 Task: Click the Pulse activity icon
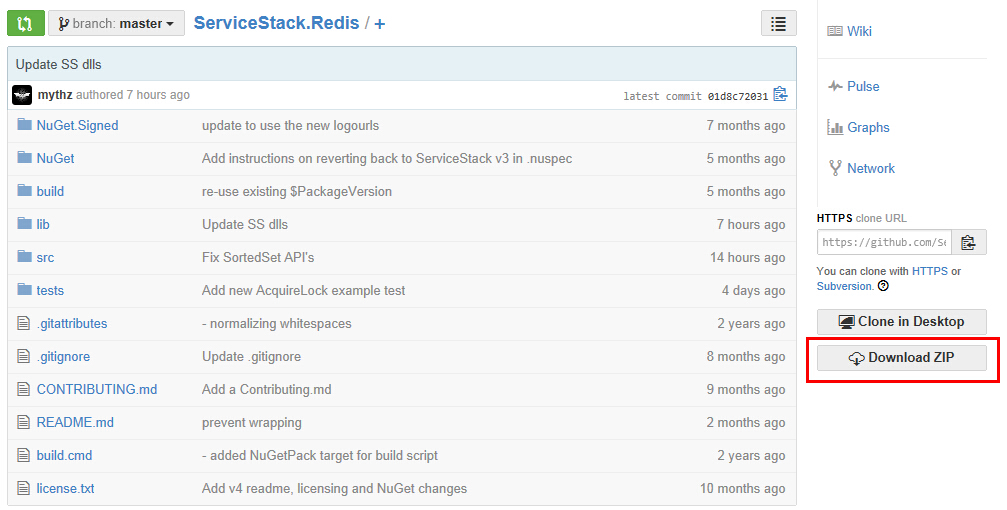pos(835,85)
